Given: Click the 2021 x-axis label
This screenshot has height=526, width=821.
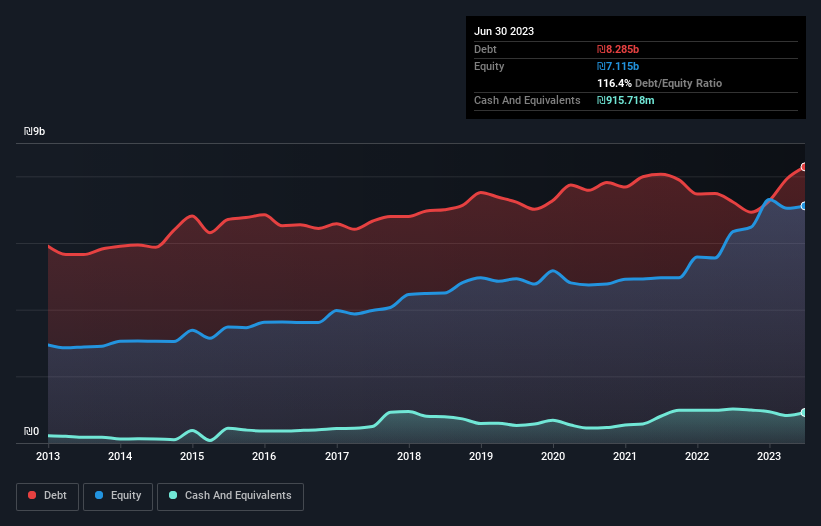Looking at the screenshot, I should point(625,456).
